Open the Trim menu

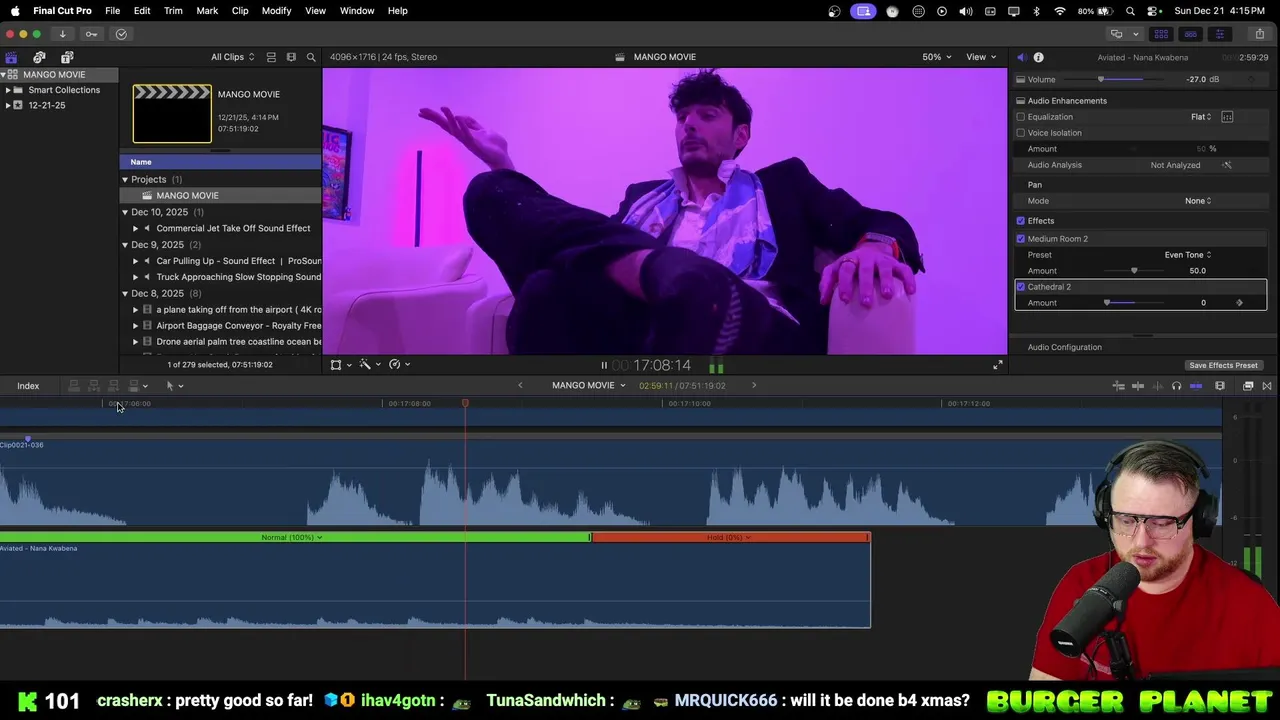(173, 11)
